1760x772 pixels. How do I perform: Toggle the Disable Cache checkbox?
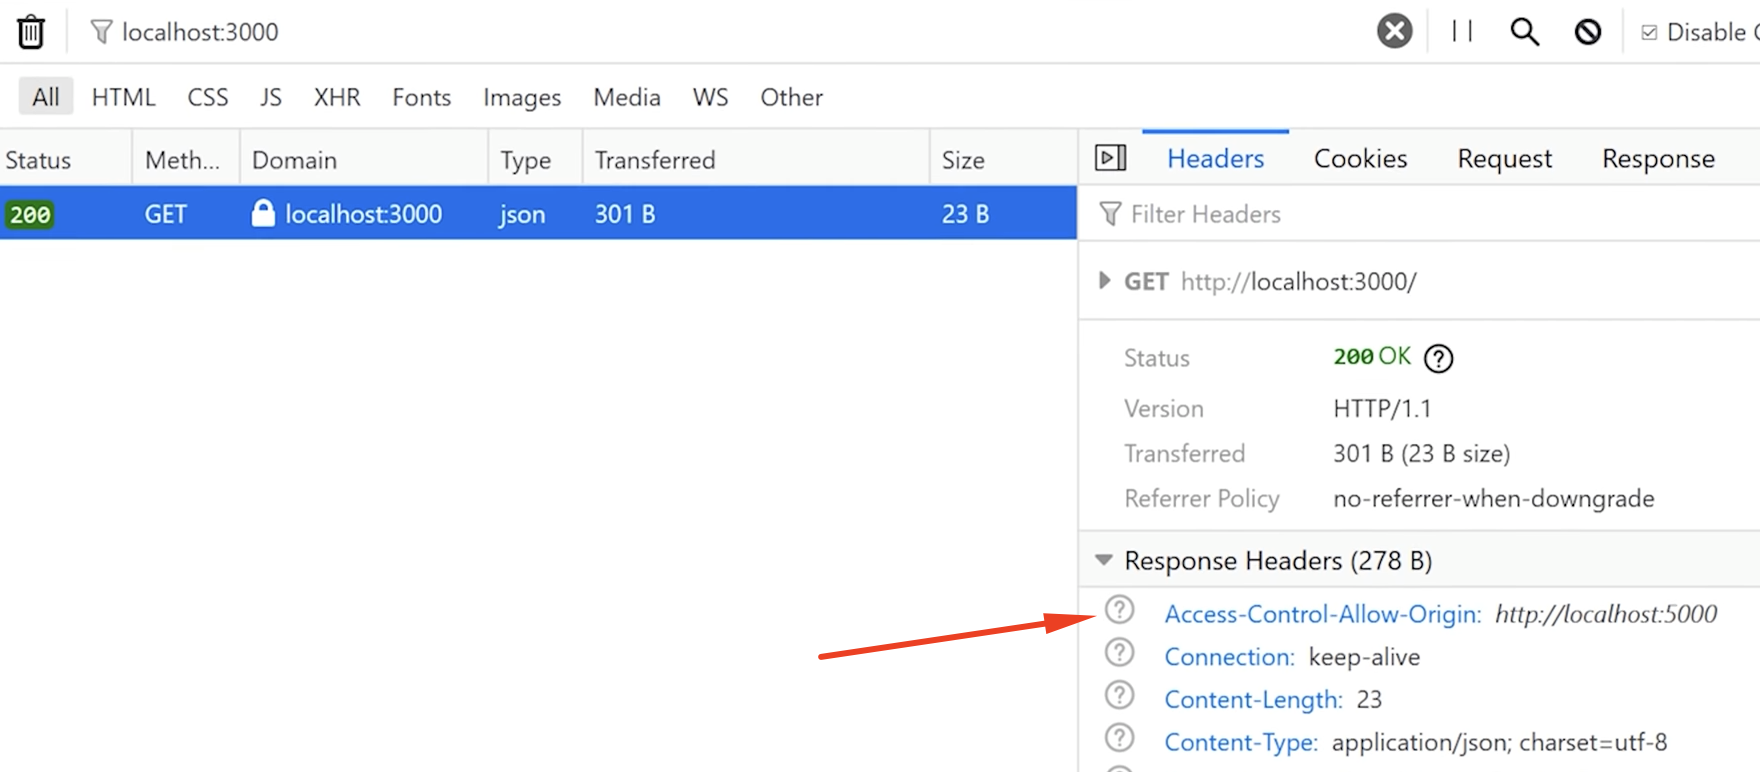[1649, 32]
